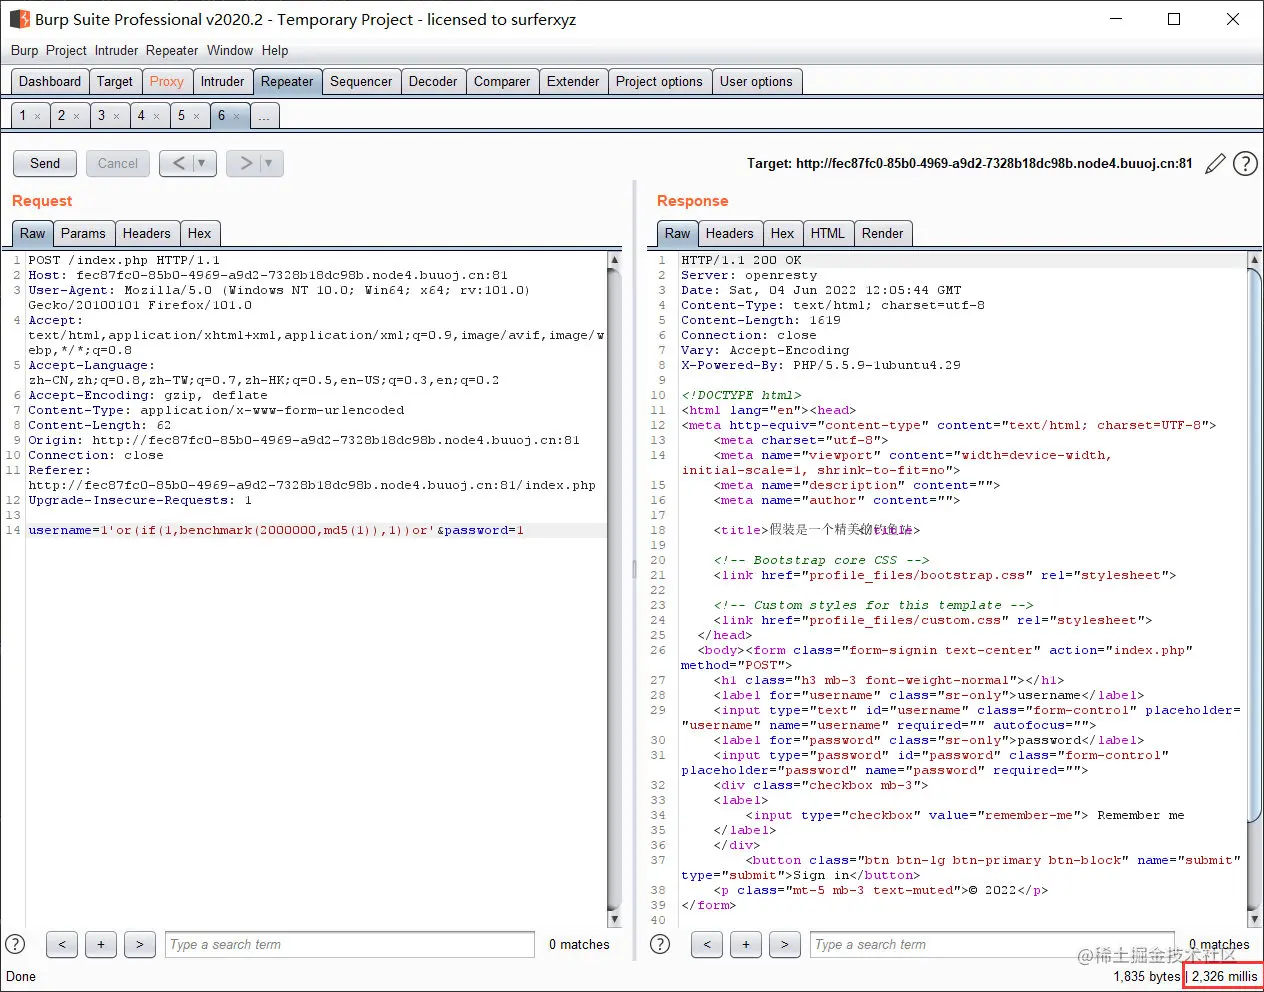Click previous match button in Response search

[707, 944]
